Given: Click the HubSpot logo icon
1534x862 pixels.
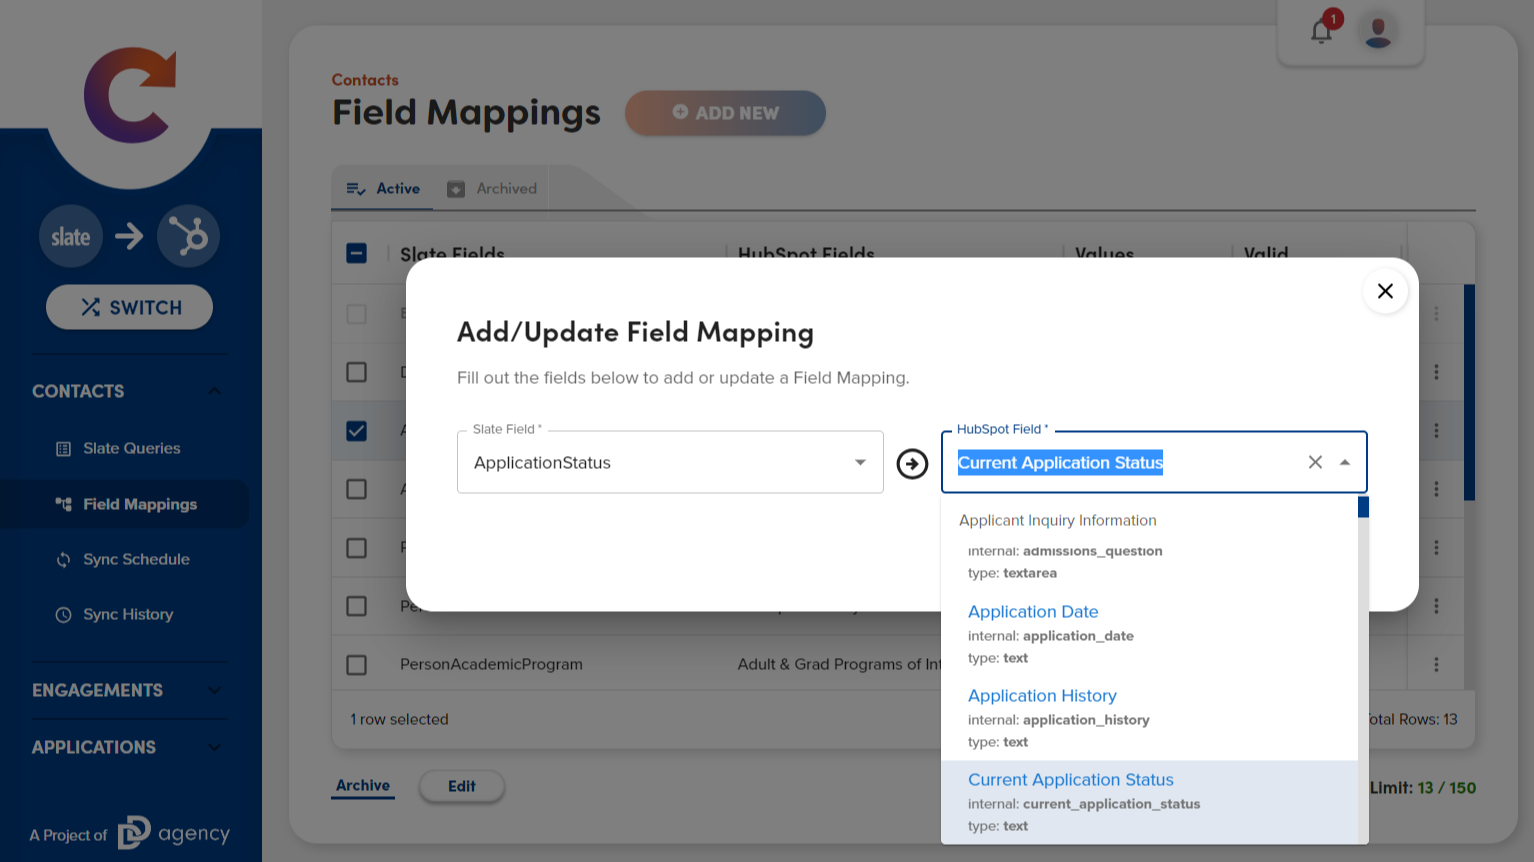Looking at the screenshot, I should (188, 237).
